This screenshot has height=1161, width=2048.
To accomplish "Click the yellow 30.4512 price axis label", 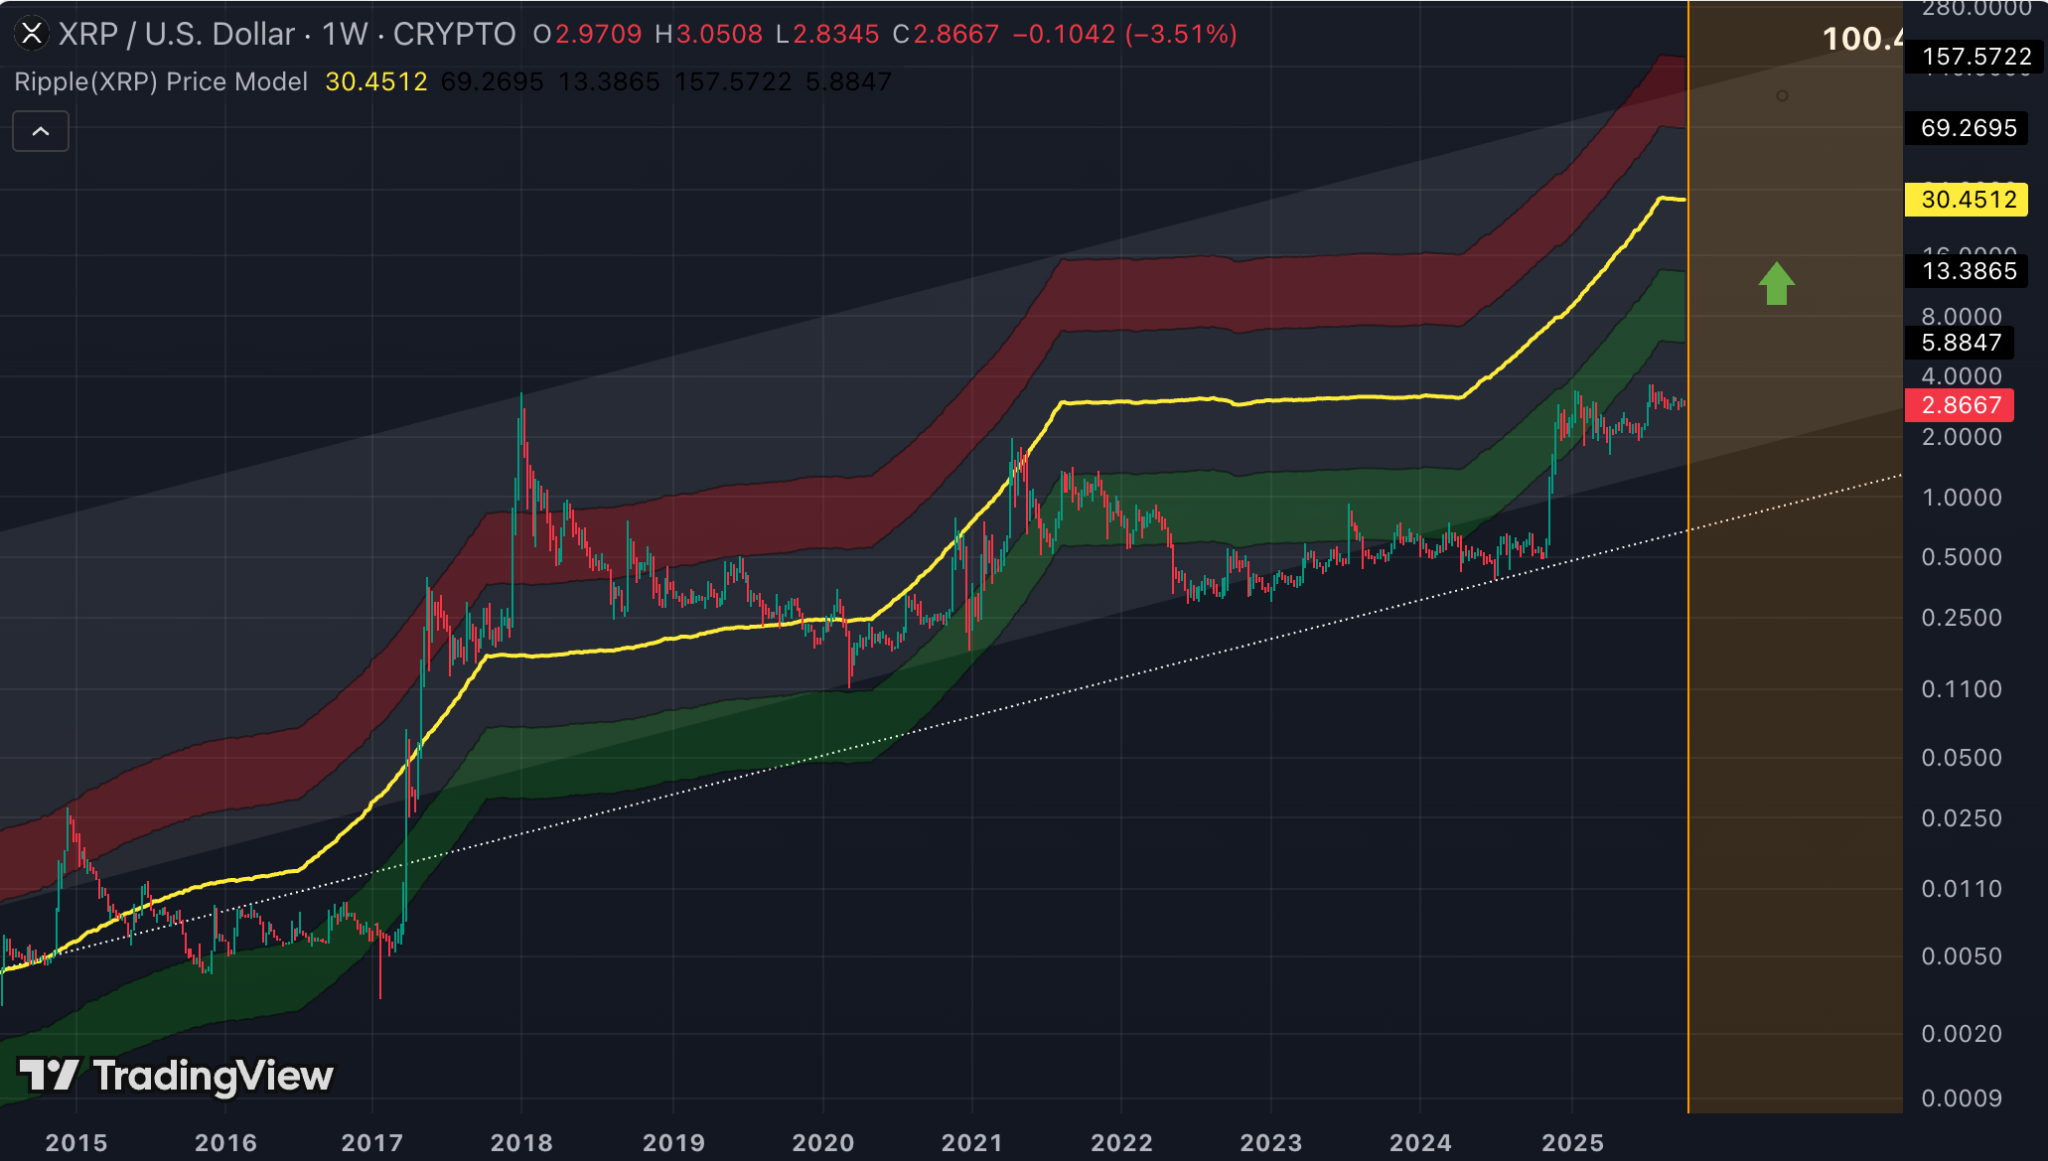I will (1967, 200).
